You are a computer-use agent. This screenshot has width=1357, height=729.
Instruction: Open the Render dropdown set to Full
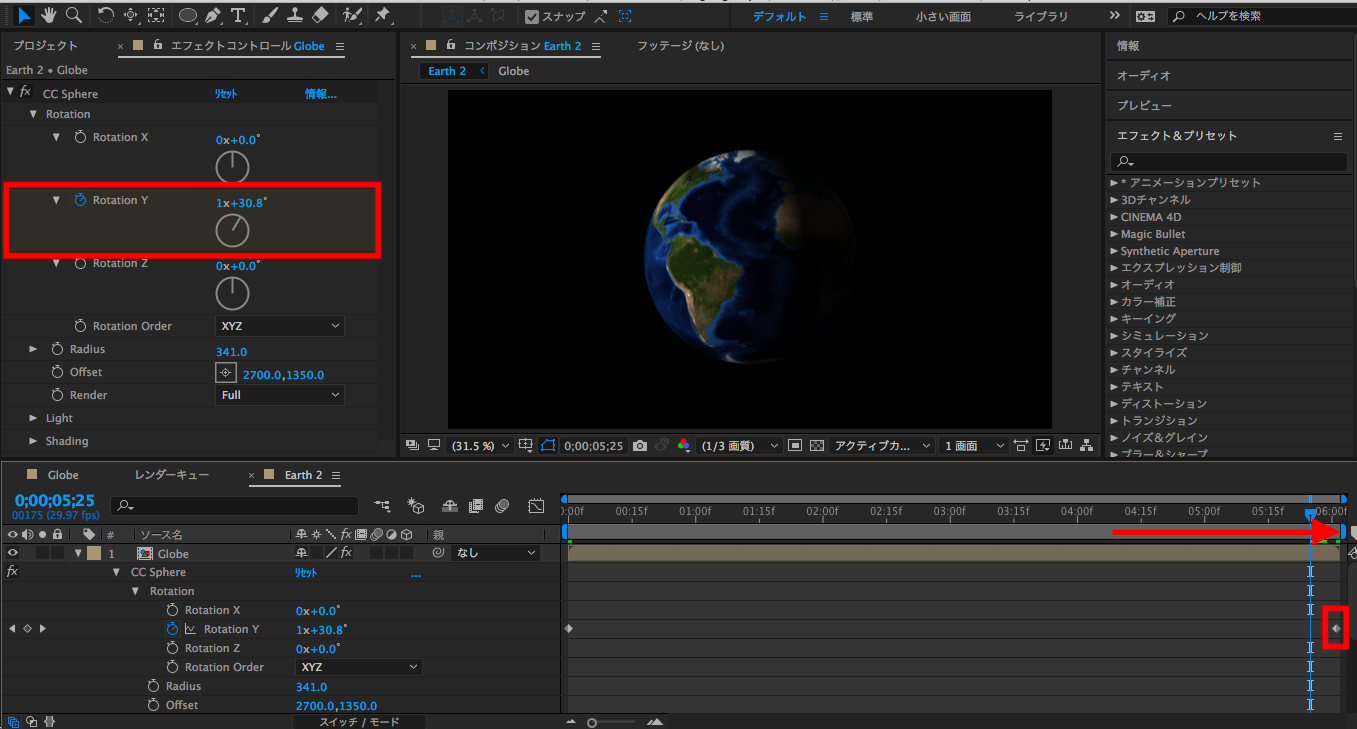click(280, 395)
